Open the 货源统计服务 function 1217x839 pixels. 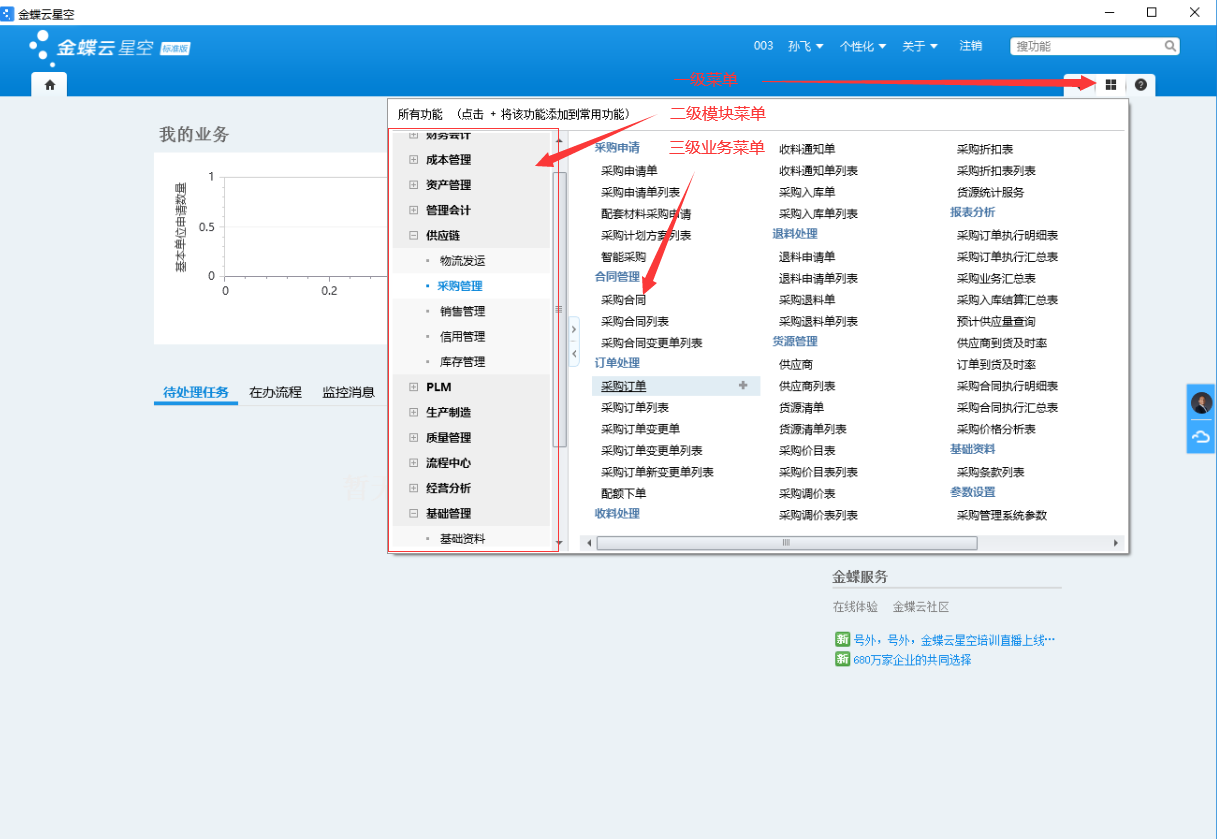click(x=991, y=192)
